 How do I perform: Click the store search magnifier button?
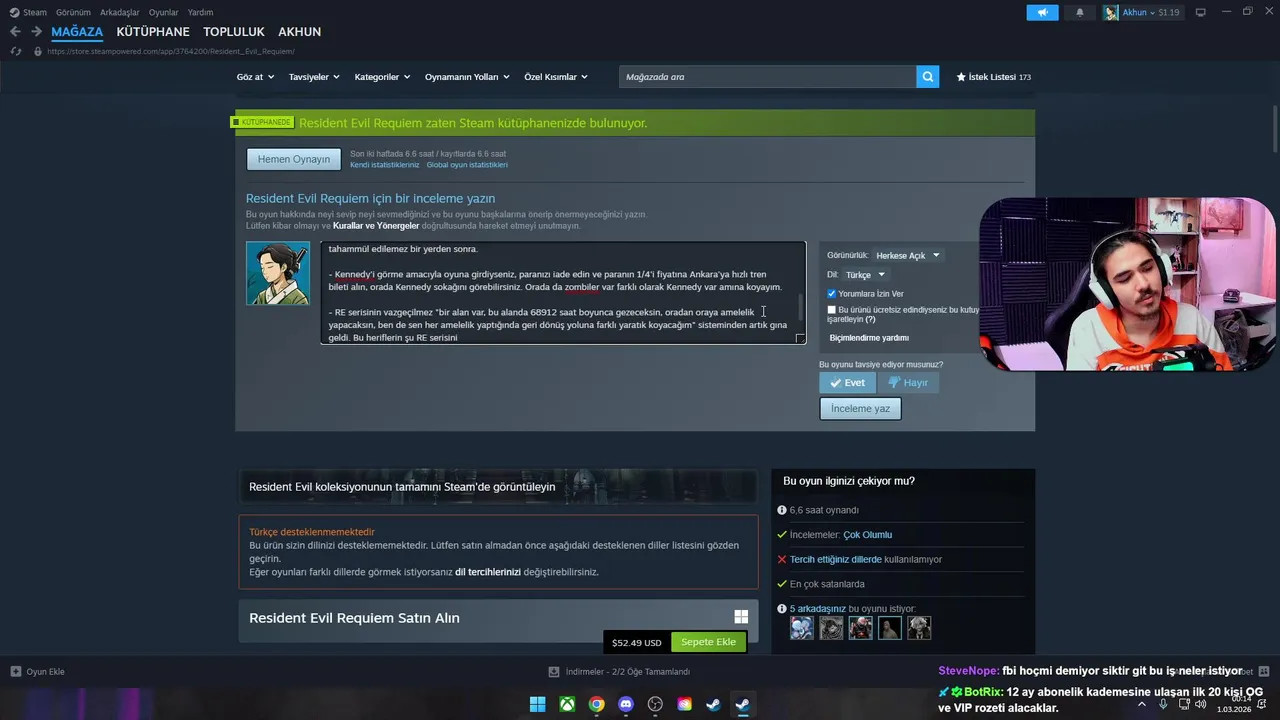coord(928,76)
